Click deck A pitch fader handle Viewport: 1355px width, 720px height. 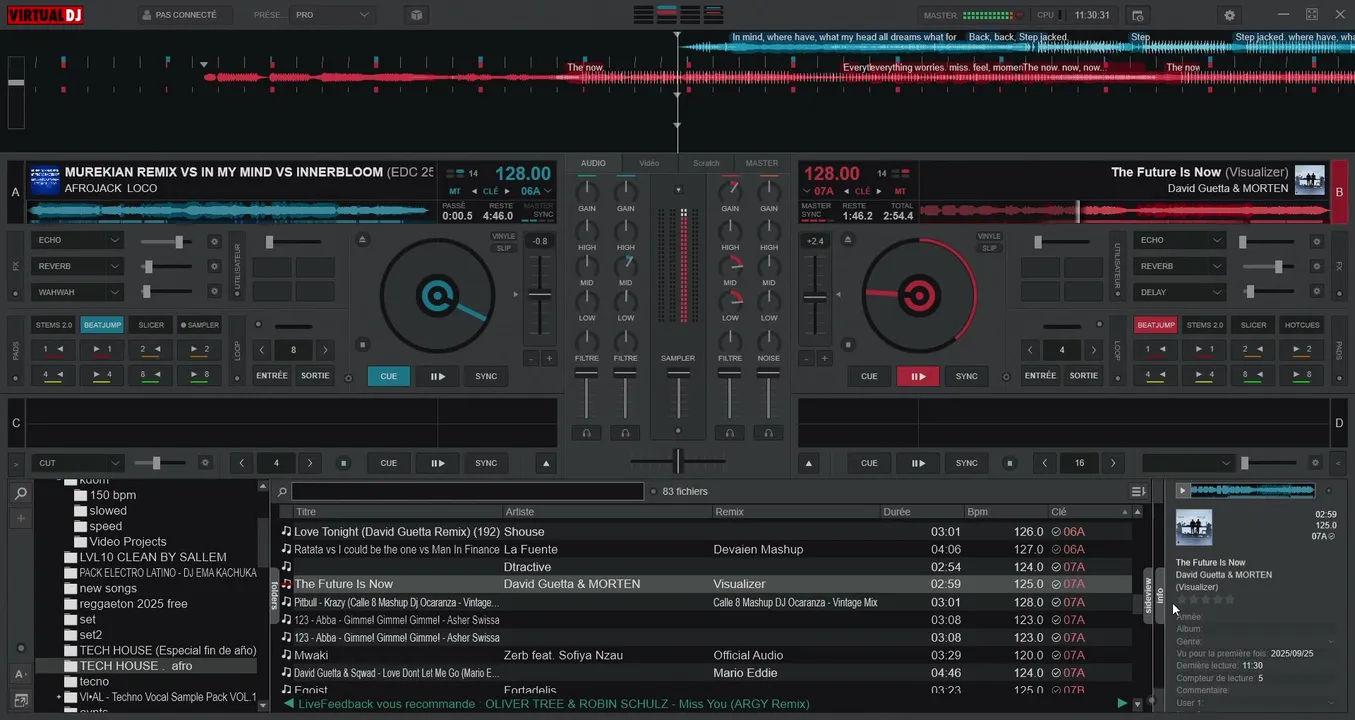pos(540,294)
